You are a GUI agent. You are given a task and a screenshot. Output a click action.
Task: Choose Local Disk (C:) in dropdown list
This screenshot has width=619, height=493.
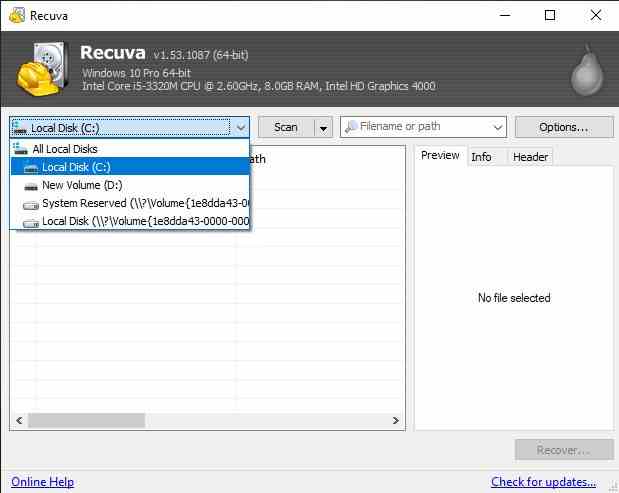(x=130, y=167)
